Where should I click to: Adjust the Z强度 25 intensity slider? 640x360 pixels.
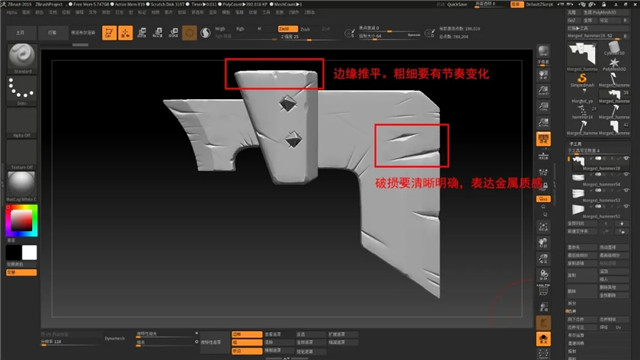309,37
